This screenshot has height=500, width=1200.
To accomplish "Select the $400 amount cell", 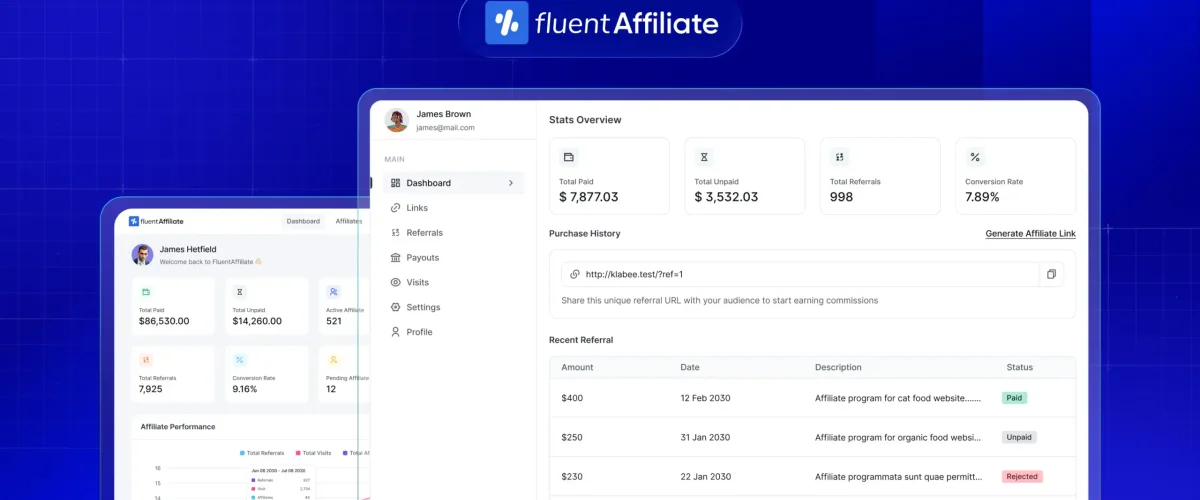I will pos(572,398).
